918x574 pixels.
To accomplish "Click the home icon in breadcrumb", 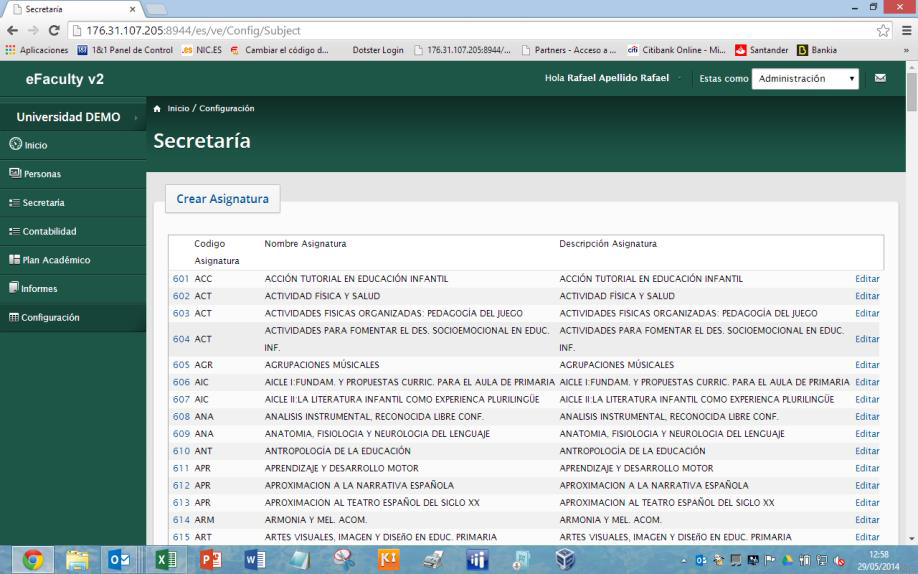I will tap(159, 108).
